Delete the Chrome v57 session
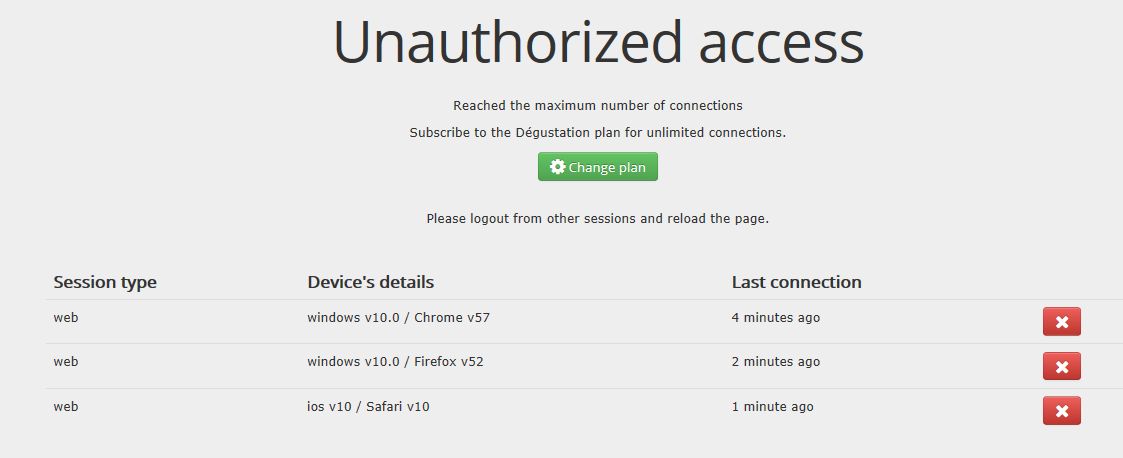1123x458 pixels. click(x=1061, y=322)
